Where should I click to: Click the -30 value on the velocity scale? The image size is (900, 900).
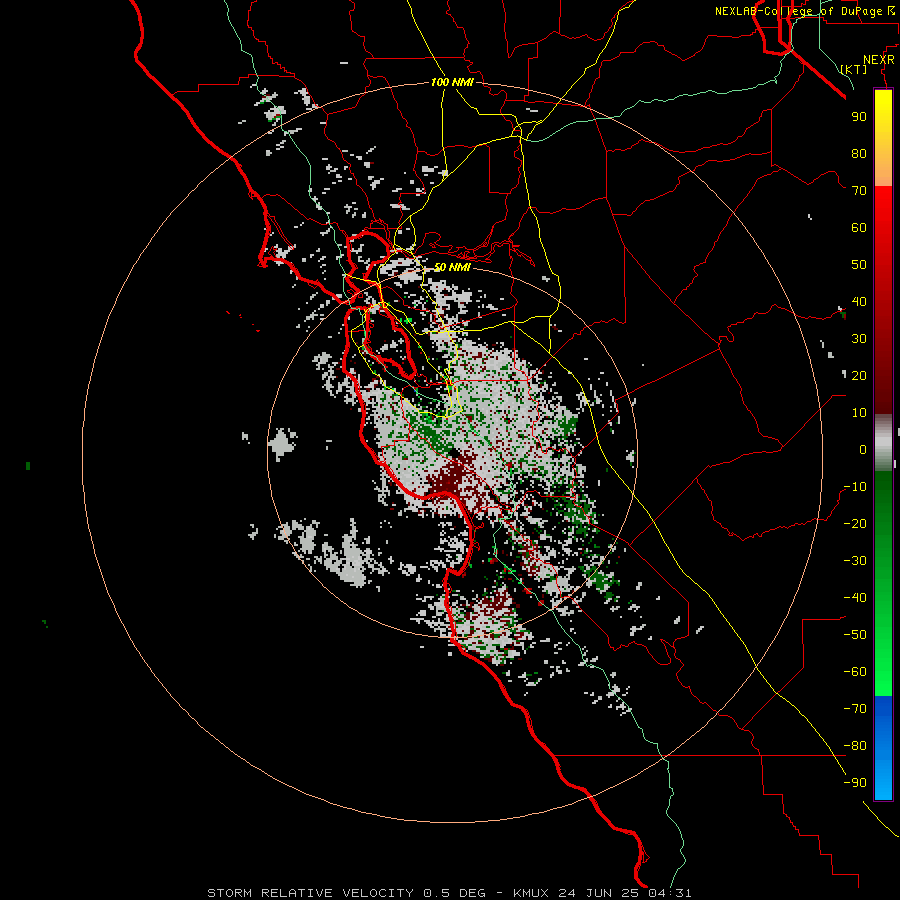[x=855, y=561]
